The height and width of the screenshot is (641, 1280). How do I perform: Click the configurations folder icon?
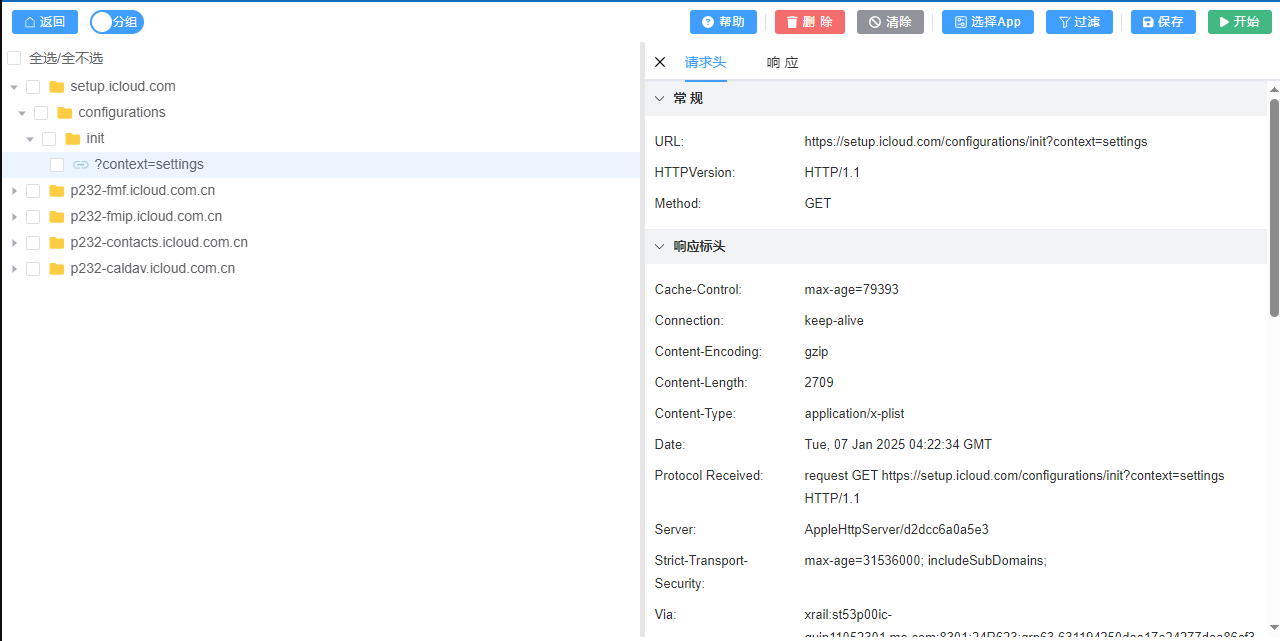(65, 113)
